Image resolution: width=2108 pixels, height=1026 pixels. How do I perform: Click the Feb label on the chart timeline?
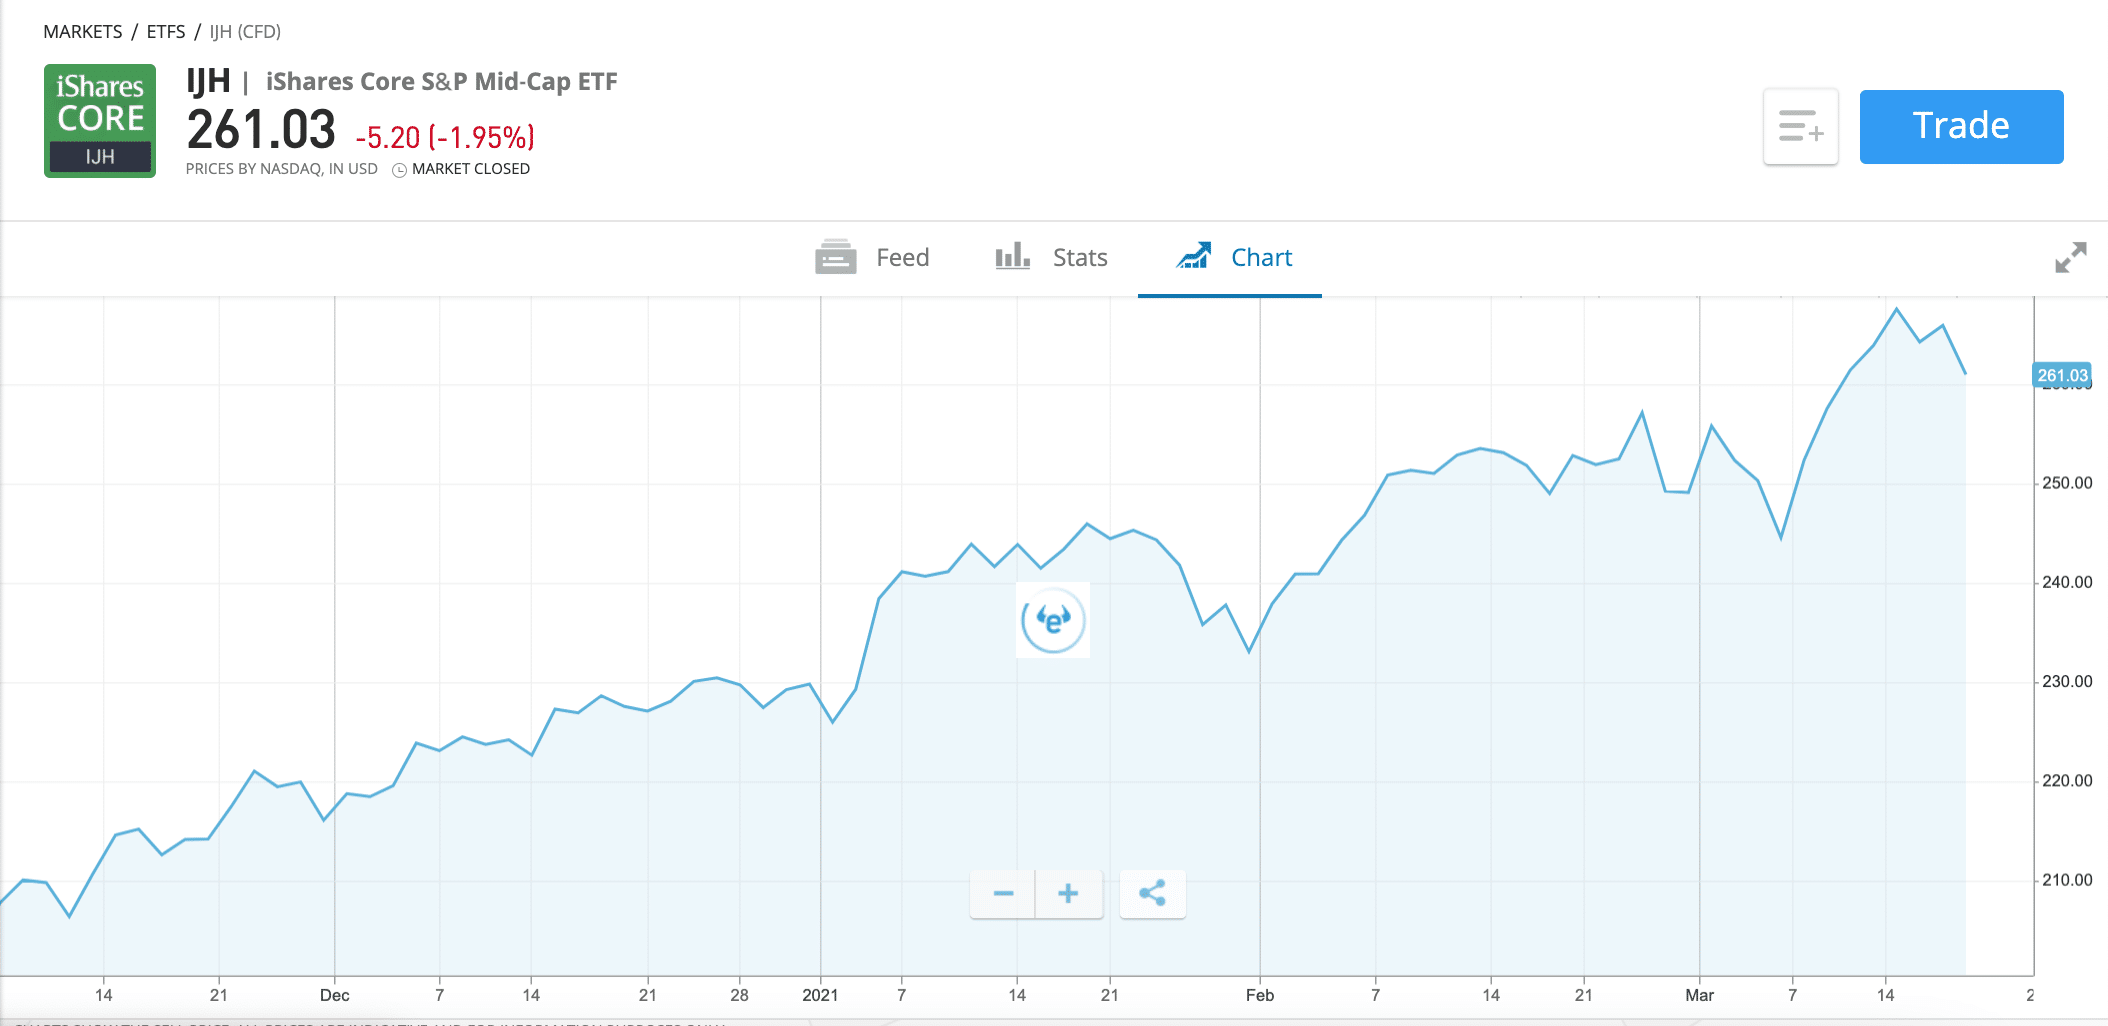click(x=1261, y=995)
